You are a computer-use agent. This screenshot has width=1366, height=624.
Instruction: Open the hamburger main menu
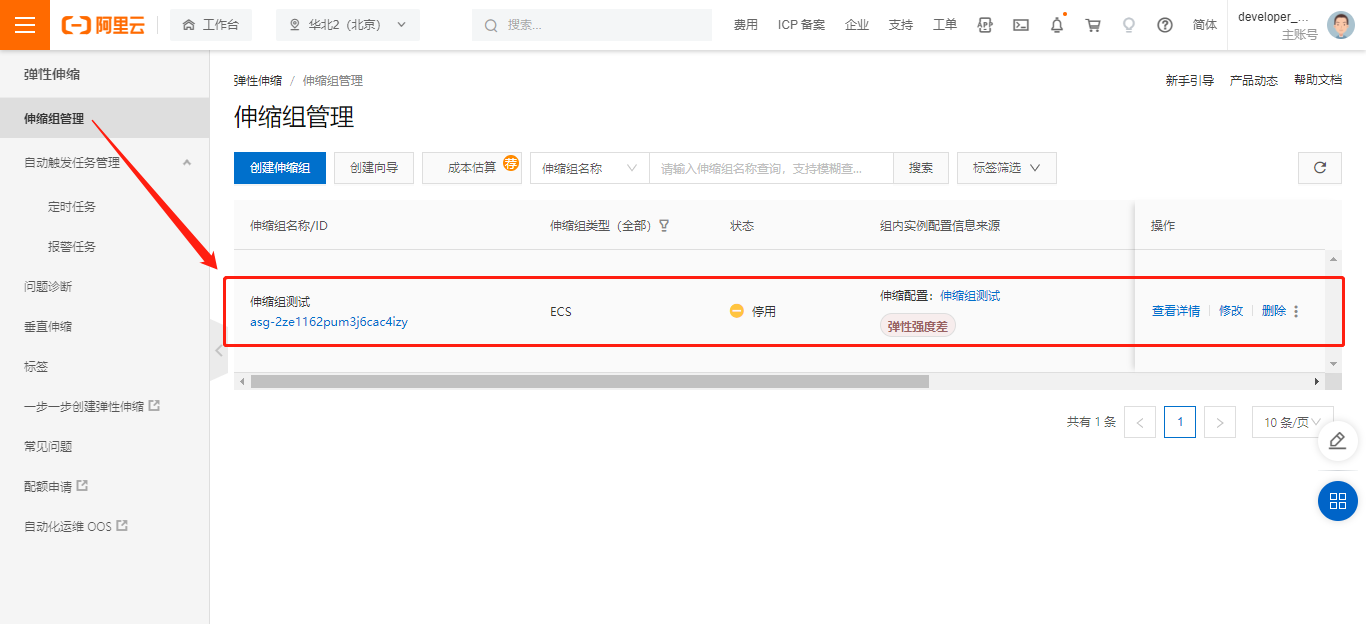25,25
